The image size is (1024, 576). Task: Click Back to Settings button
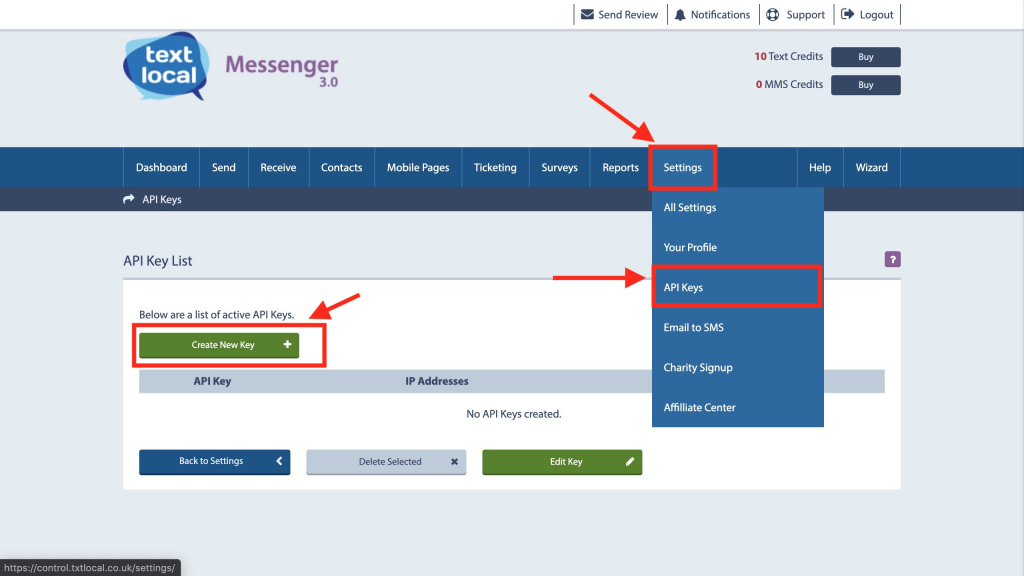214,461
